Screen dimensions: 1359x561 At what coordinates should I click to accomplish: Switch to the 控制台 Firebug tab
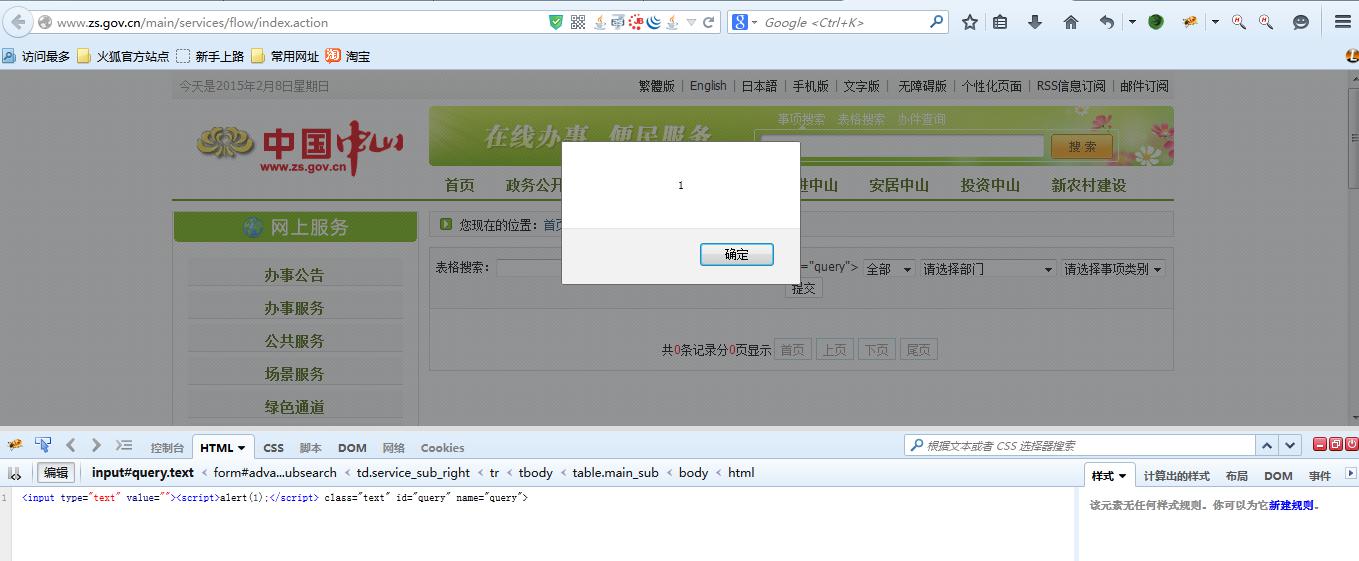pos(167,448)
